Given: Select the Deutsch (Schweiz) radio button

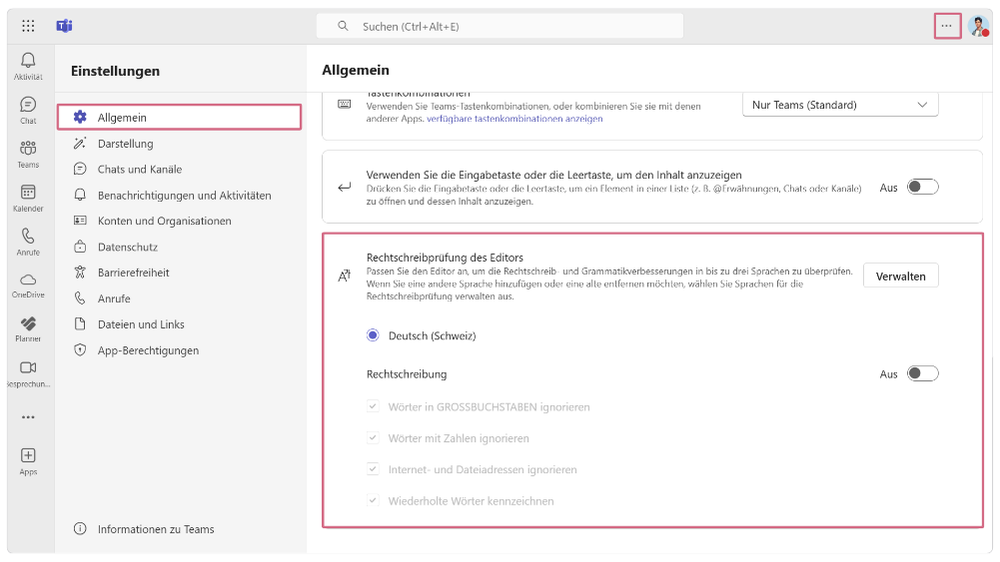Looking at the screenshot, I should tap(373, 336).
